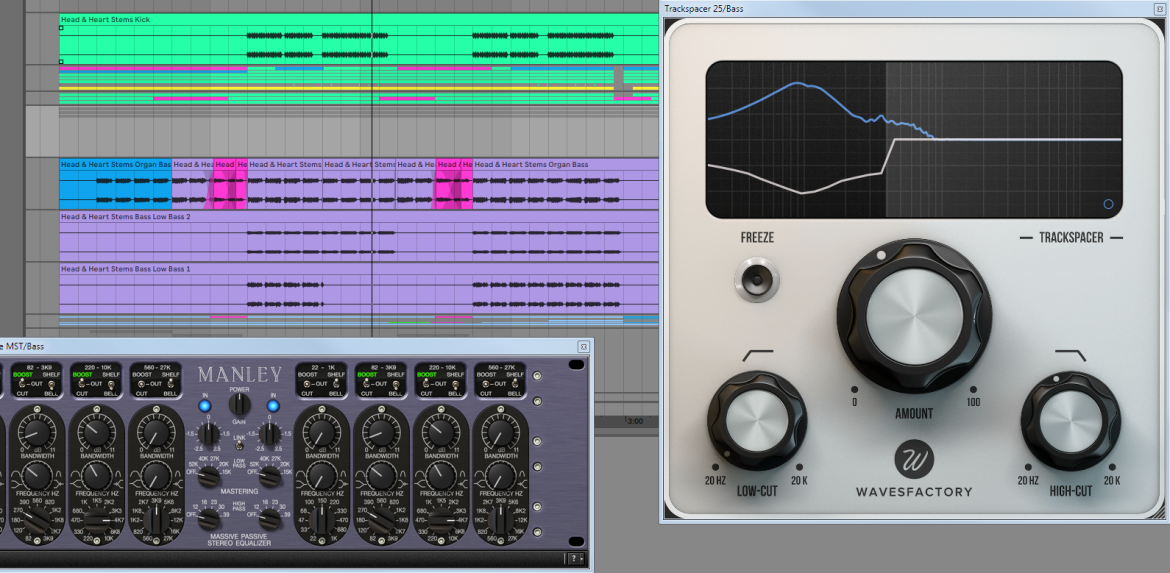
Task: Click the Low-Cut knob in Trackspacer
Action: tap(757, 422)
